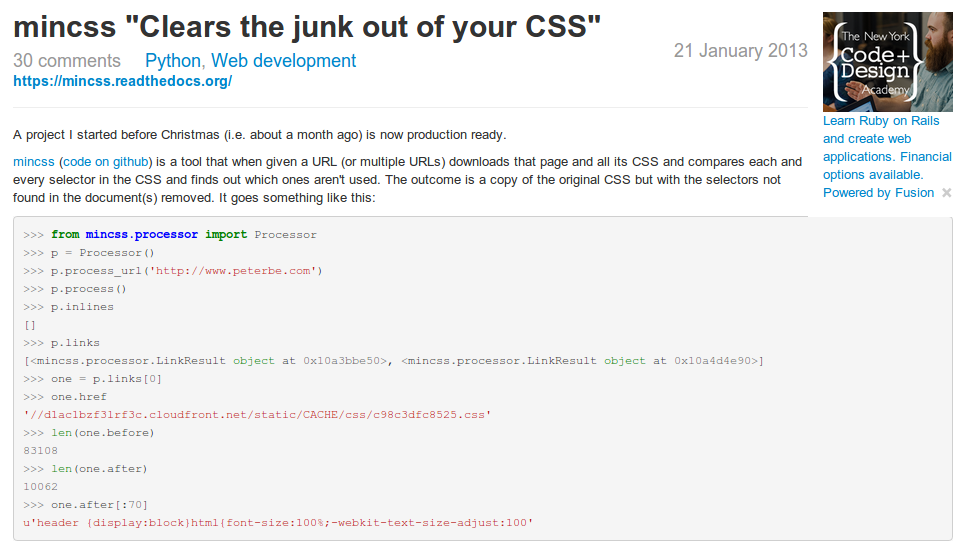Click the u'header {display:block}' output line

click(278, 523)
